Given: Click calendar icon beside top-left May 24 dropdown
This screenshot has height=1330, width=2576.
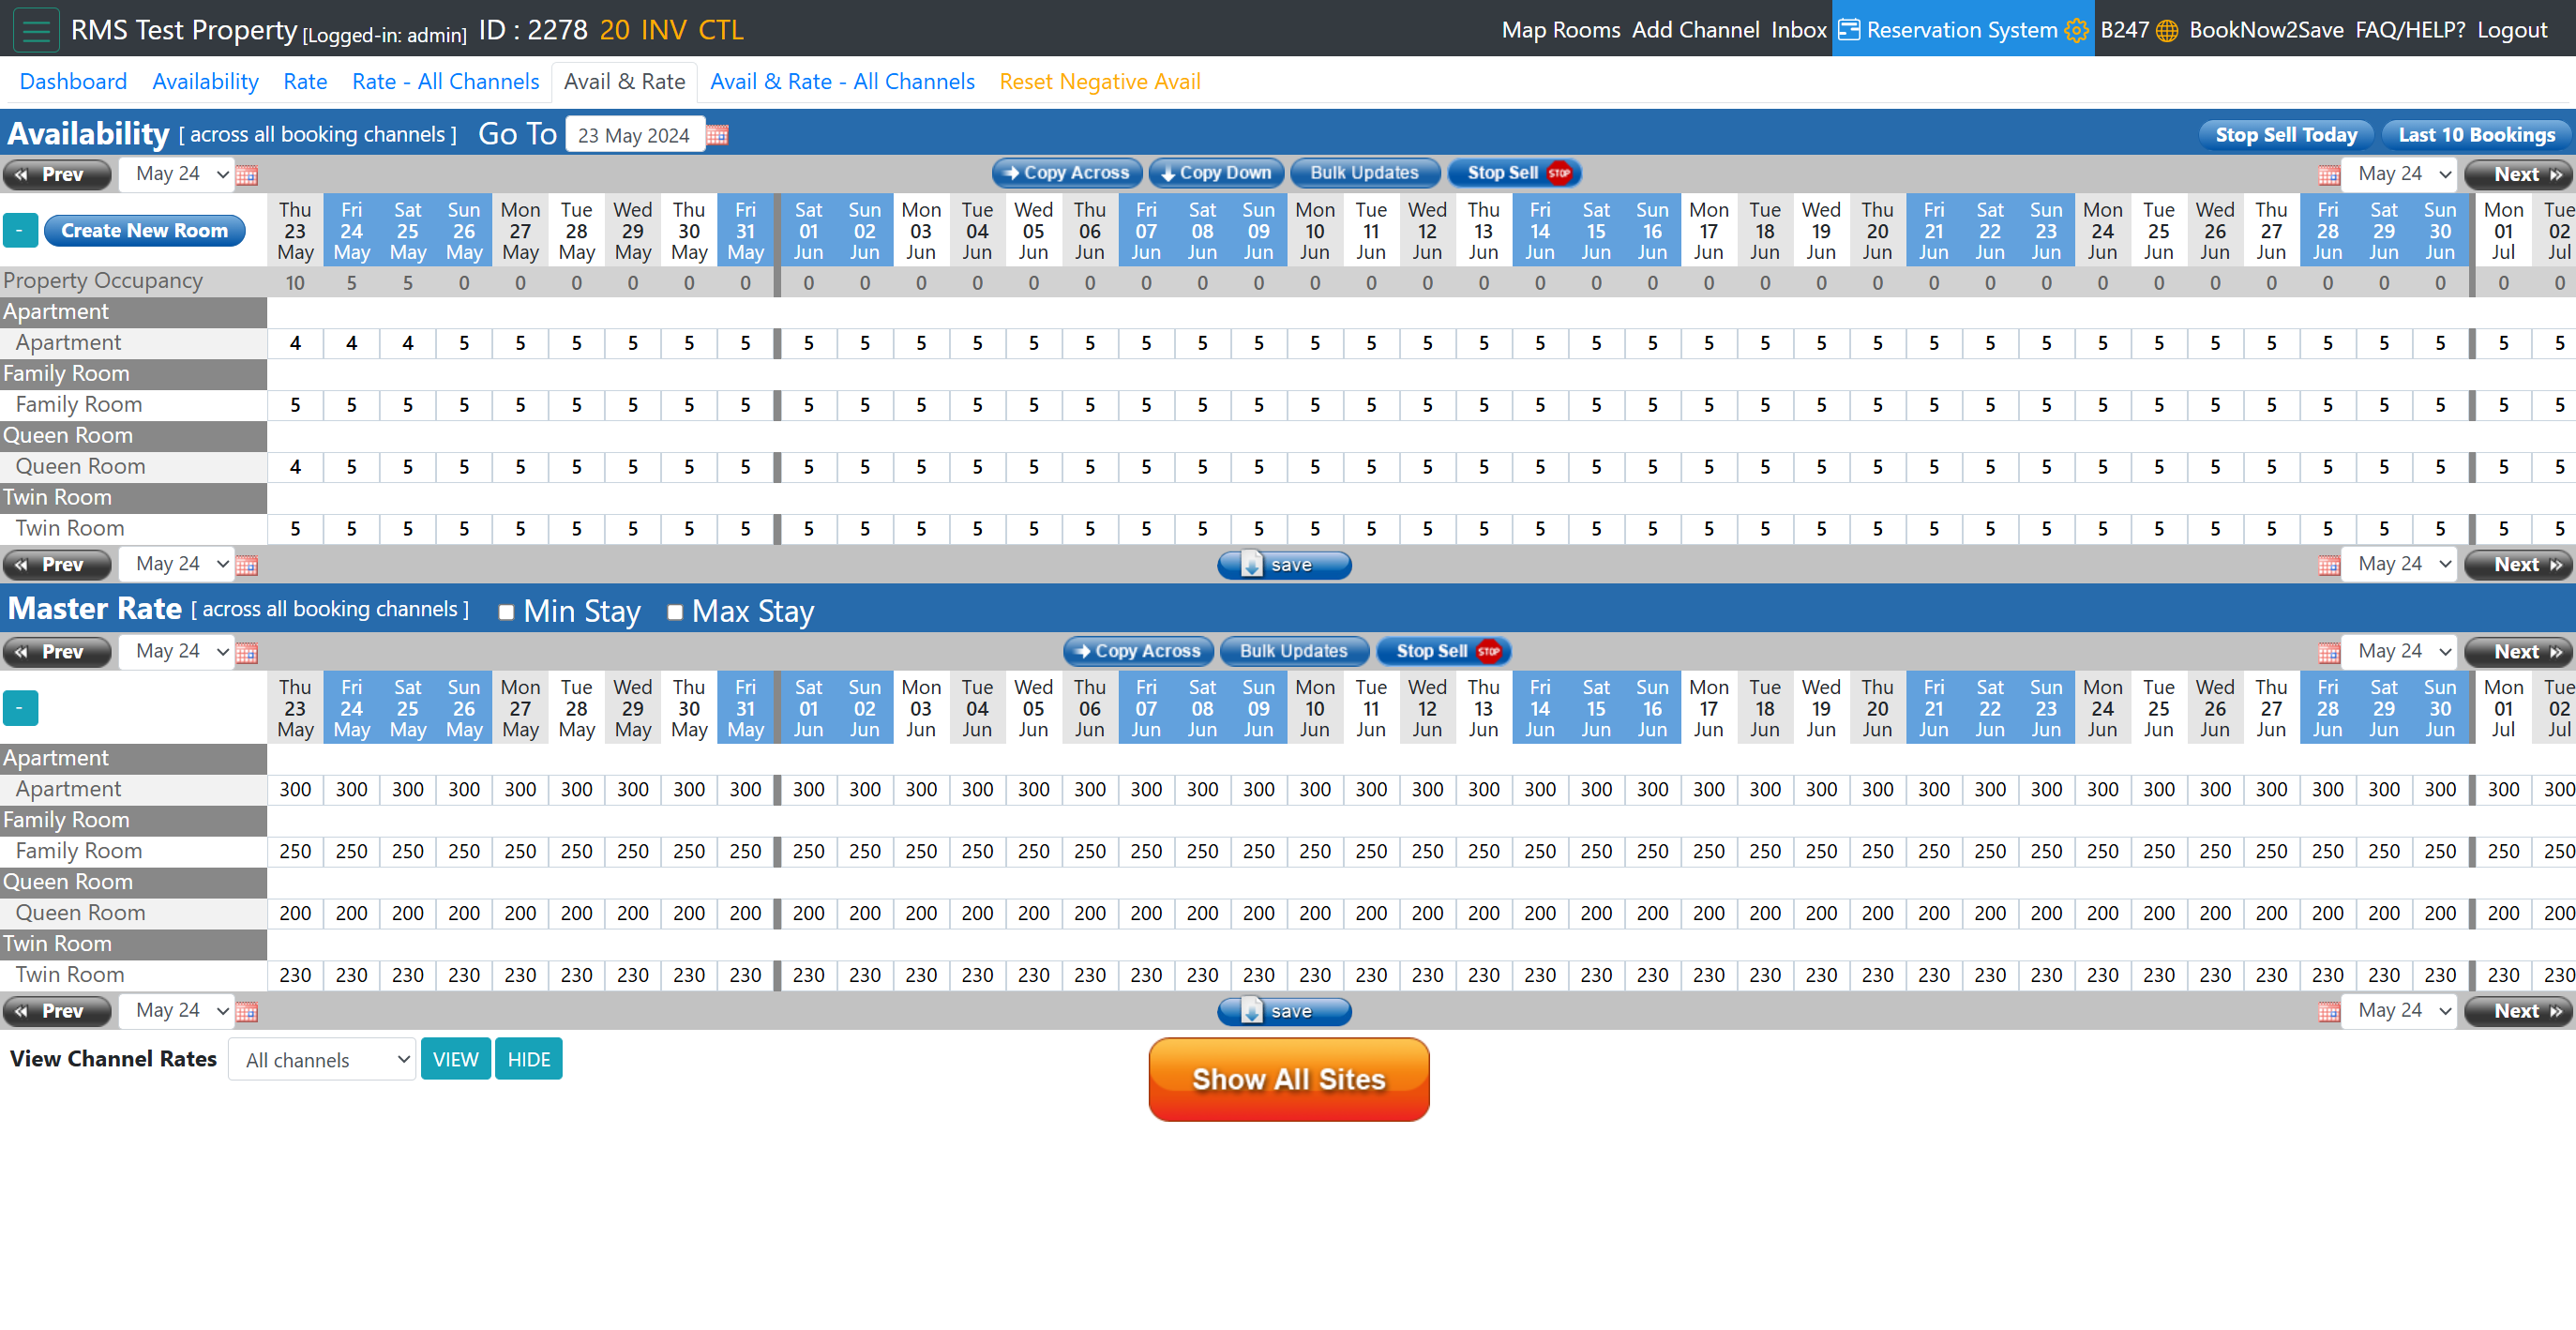Looking at the screenshot, I should [247, 175].
